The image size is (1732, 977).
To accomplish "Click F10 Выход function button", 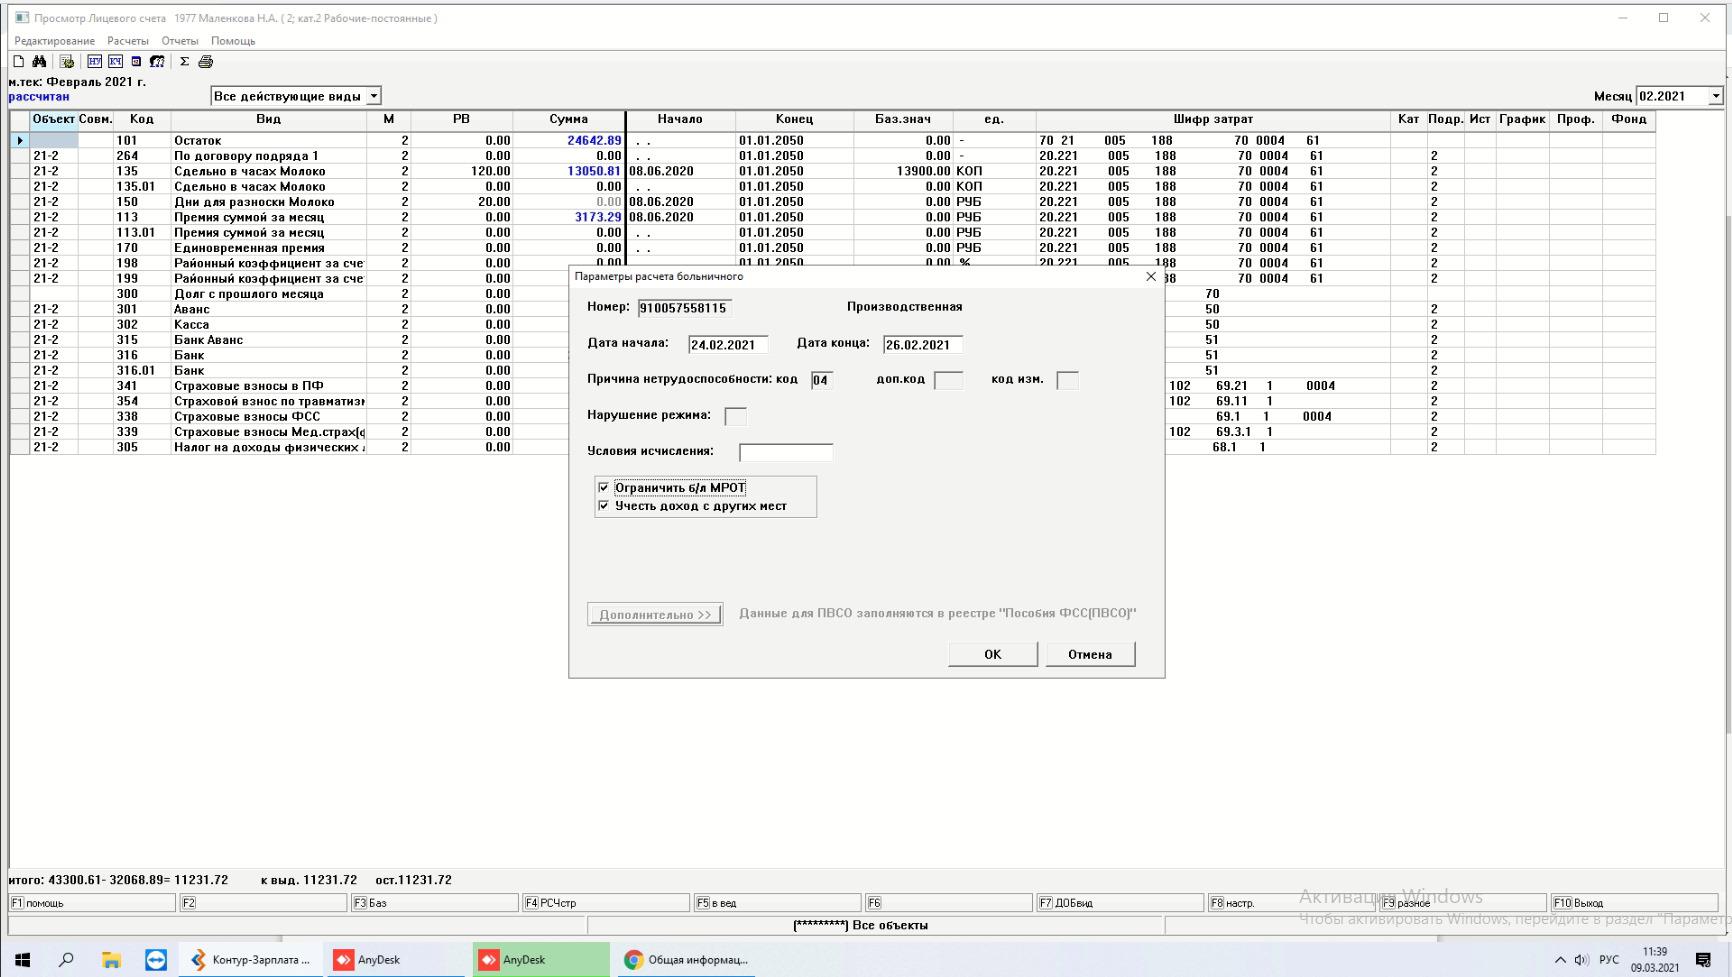I will pos(1634,903).
